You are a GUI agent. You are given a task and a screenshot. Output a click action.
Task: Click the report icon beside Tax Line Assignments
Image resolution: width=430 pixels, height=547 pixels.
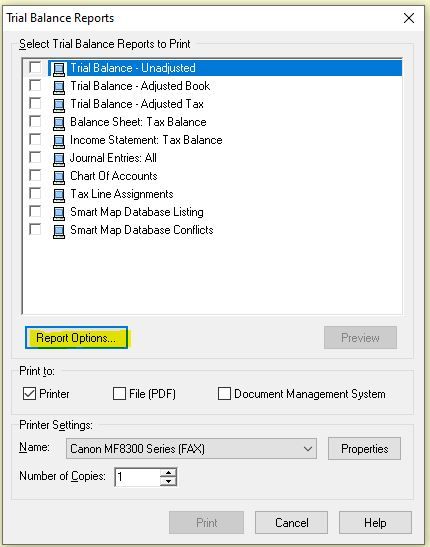[x=59, y=195]
